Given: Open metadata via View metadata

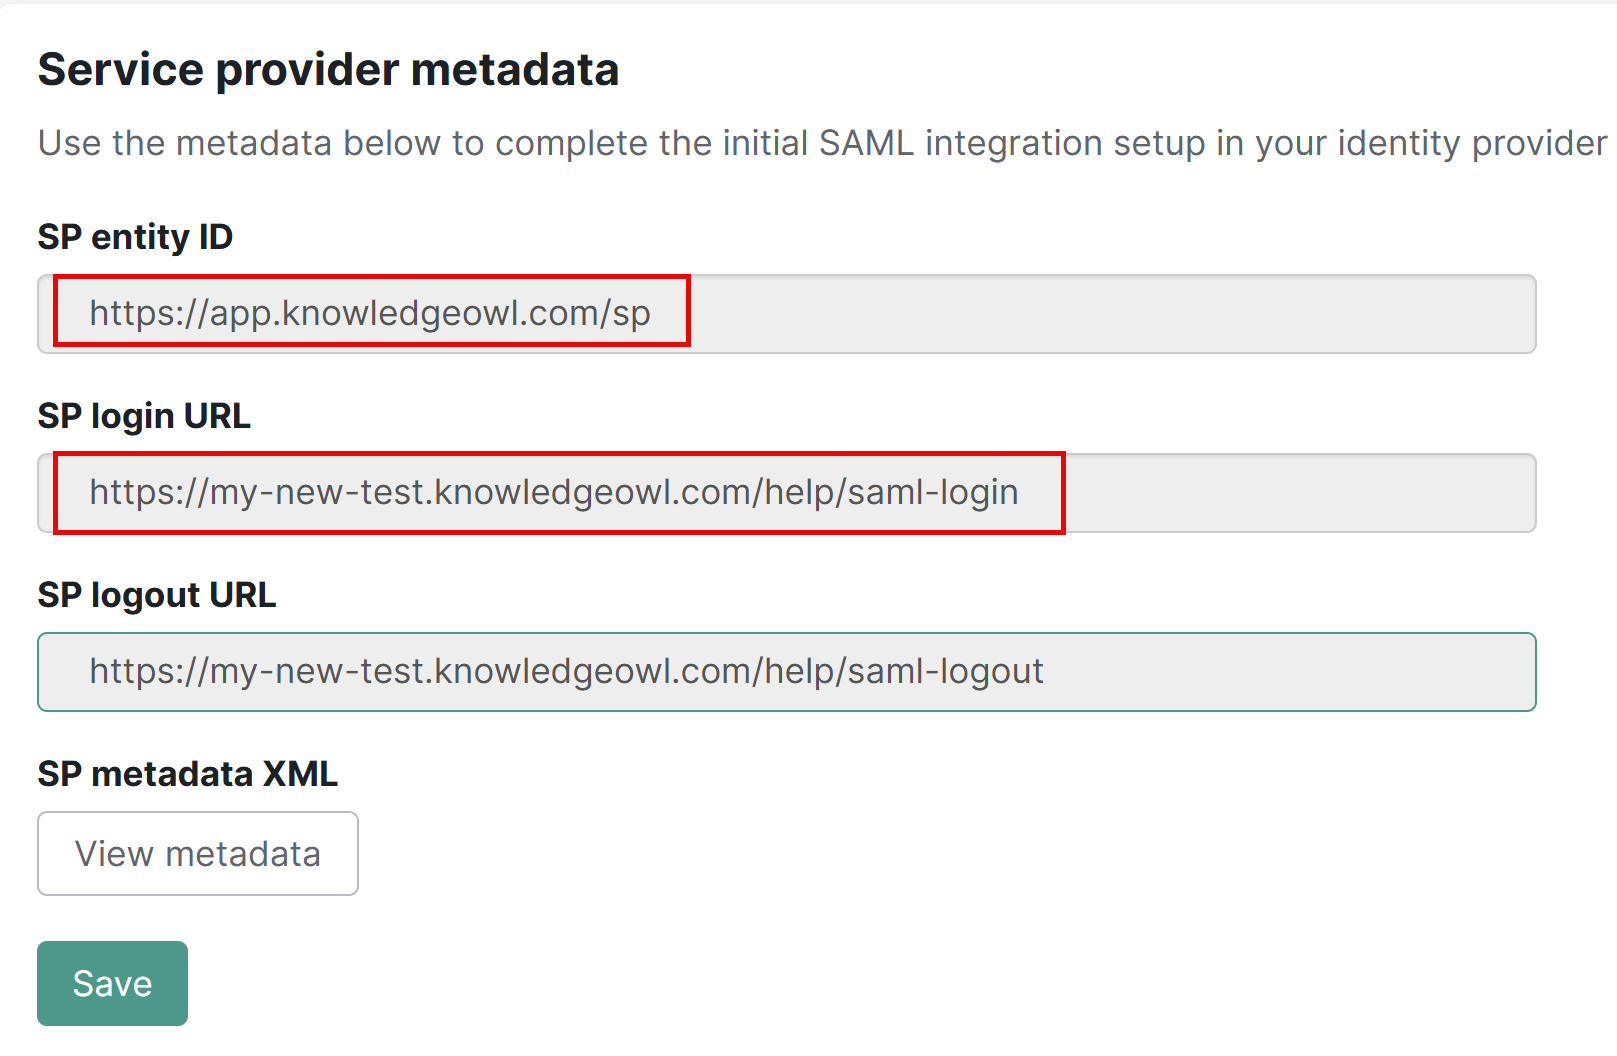Looking at the screenshot, I should pos(197,853).
